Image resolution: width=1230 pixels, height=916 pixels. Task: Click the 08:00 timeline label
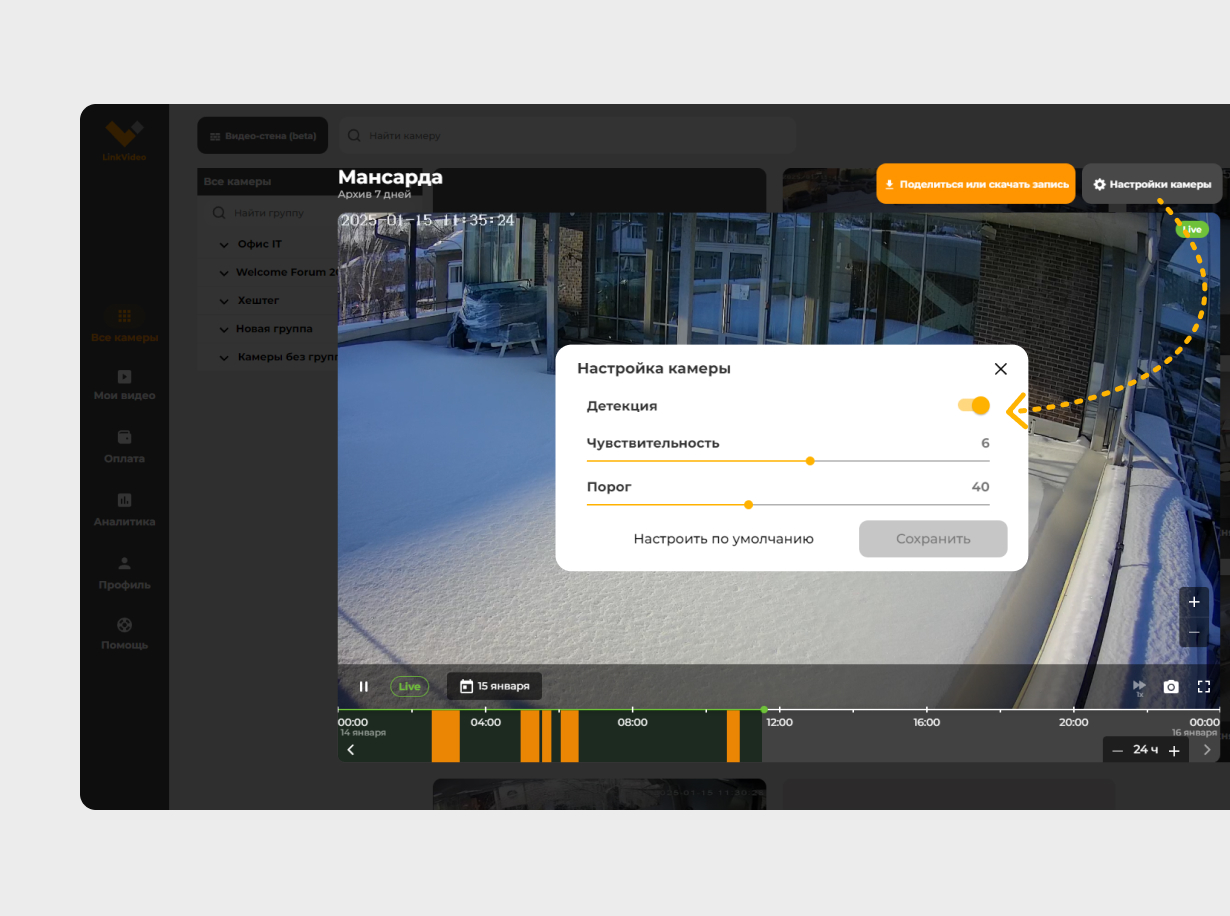pyautogui.click(x=632, y=722)
